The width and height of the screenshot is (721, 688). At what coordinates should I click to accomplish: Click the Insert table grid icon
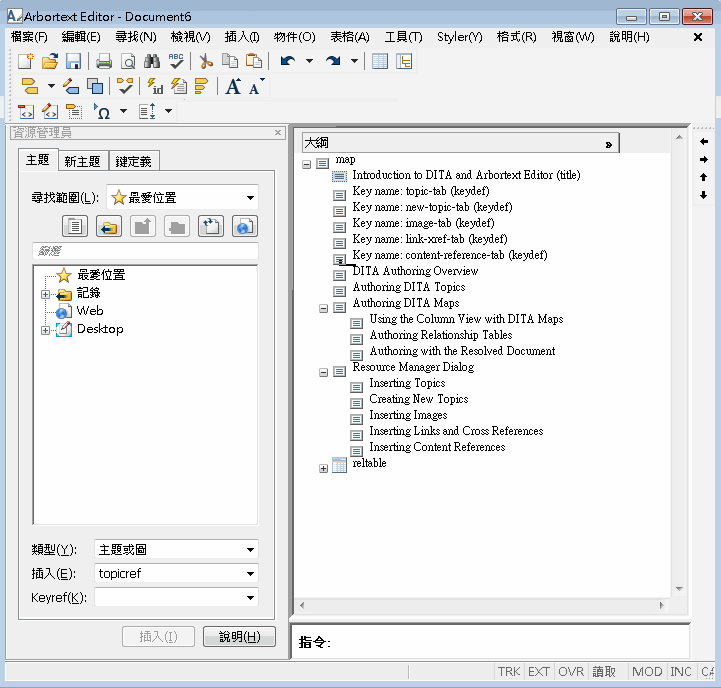(x=380, y=61)
